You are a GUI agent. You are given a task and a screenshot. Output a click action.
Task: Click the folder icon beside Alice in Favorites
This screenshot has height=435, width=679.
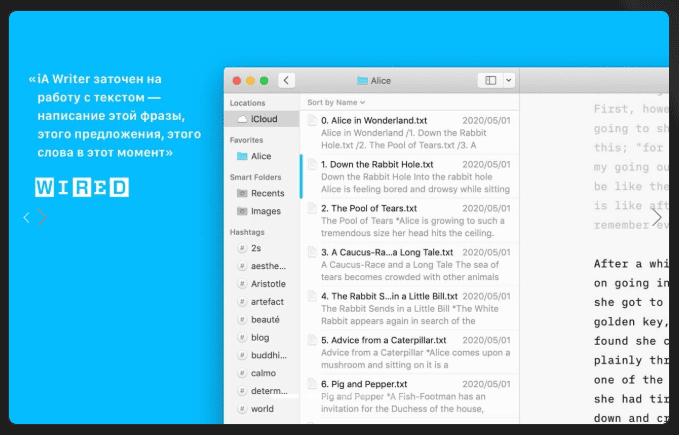pyautogui.click(x=242, y=156)
